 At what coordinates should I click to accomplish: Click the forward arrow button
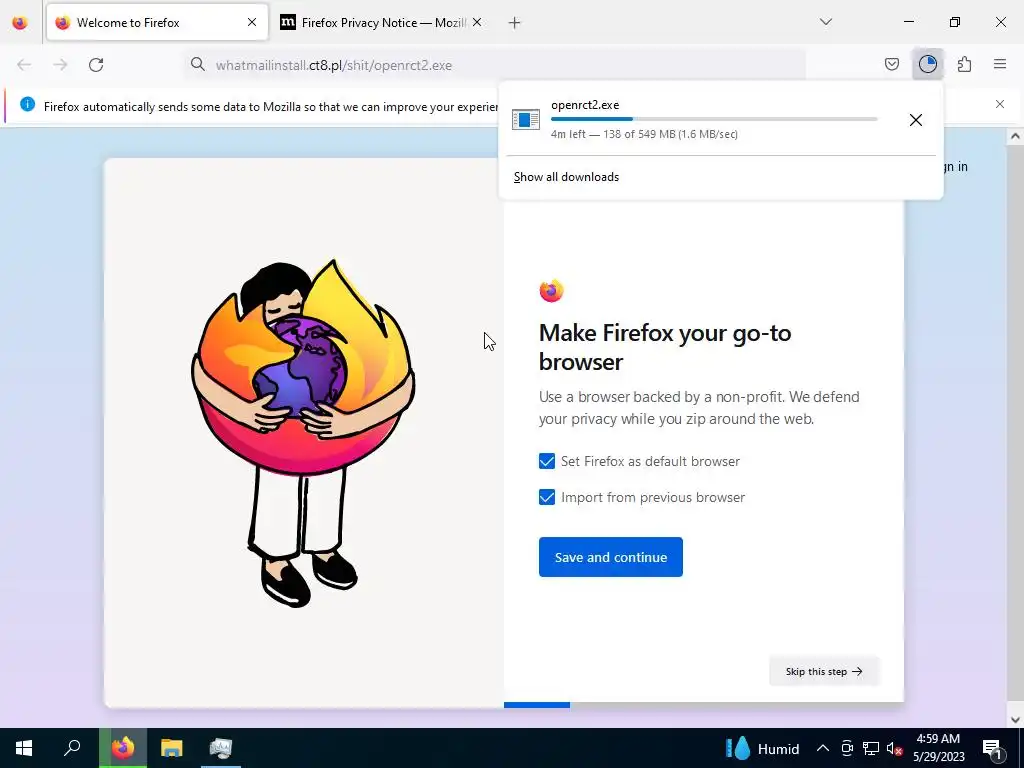[x=60, y=65]
